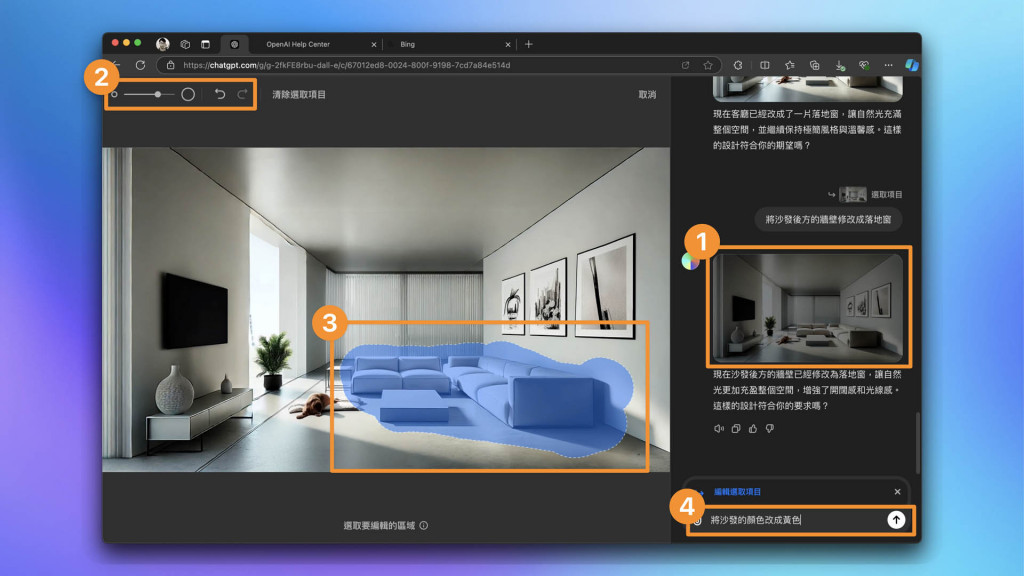Click the browser back arrow

click(x=116, y=65)
